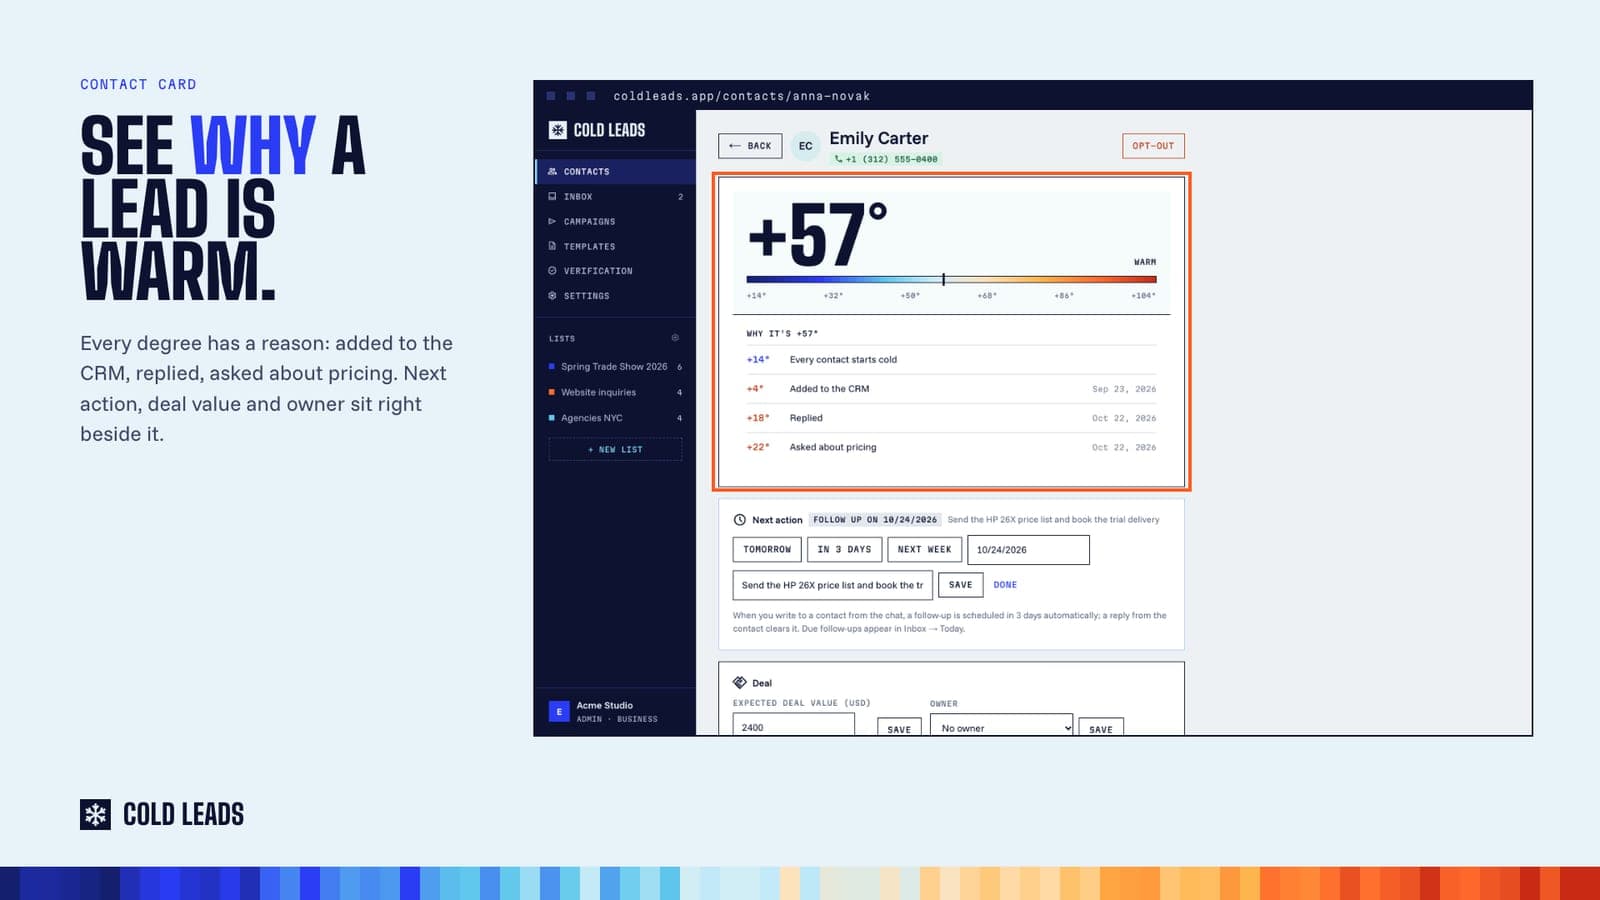
Task: Click the OPT-OUT button
Action: click(1153, 146)
